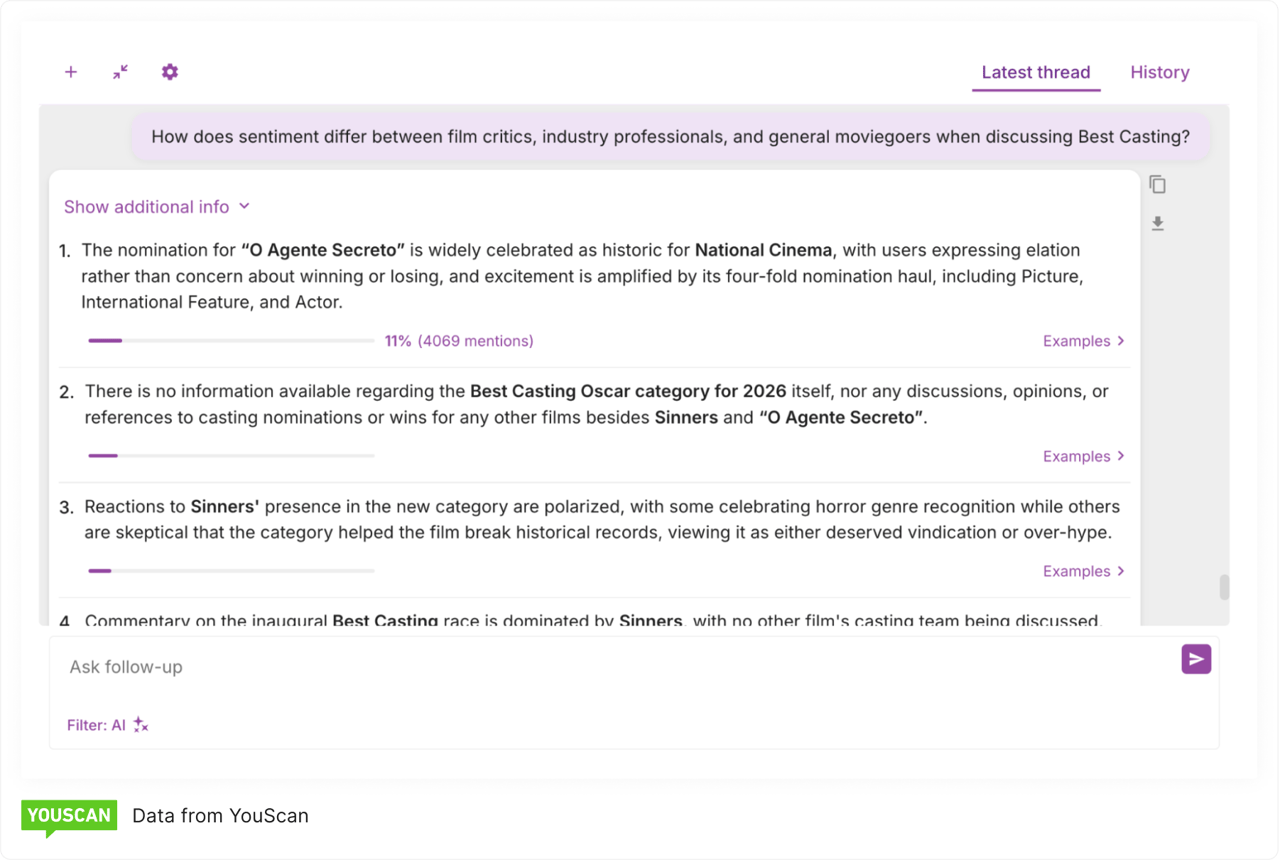1280x860 pixels.
Task: Select the Latest thread tab
Action: [1035, 72]
